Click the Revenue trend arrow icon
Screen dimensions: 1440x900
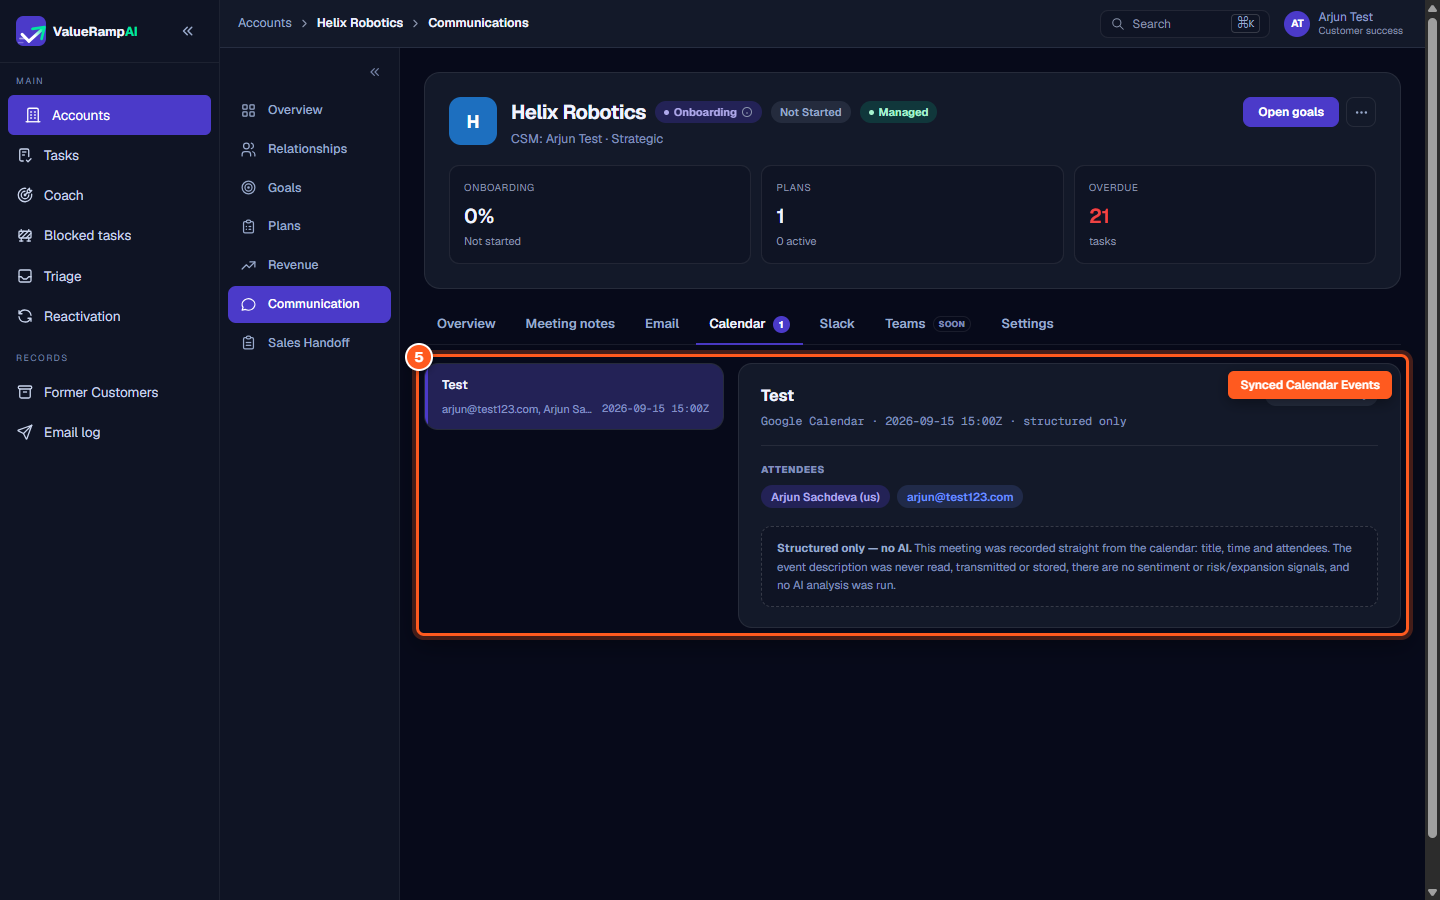click(249, 265)
